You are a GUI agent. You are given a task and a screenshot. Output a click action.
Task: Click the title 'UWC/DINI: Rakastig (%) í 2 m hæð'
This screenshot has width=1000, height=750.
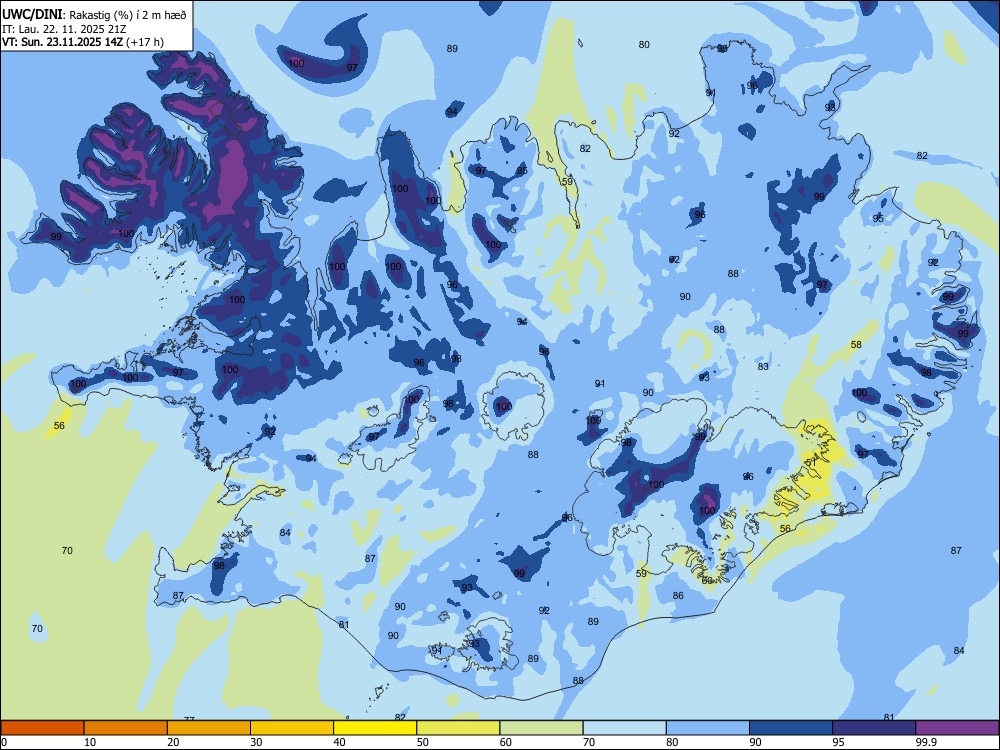[94, 15]
